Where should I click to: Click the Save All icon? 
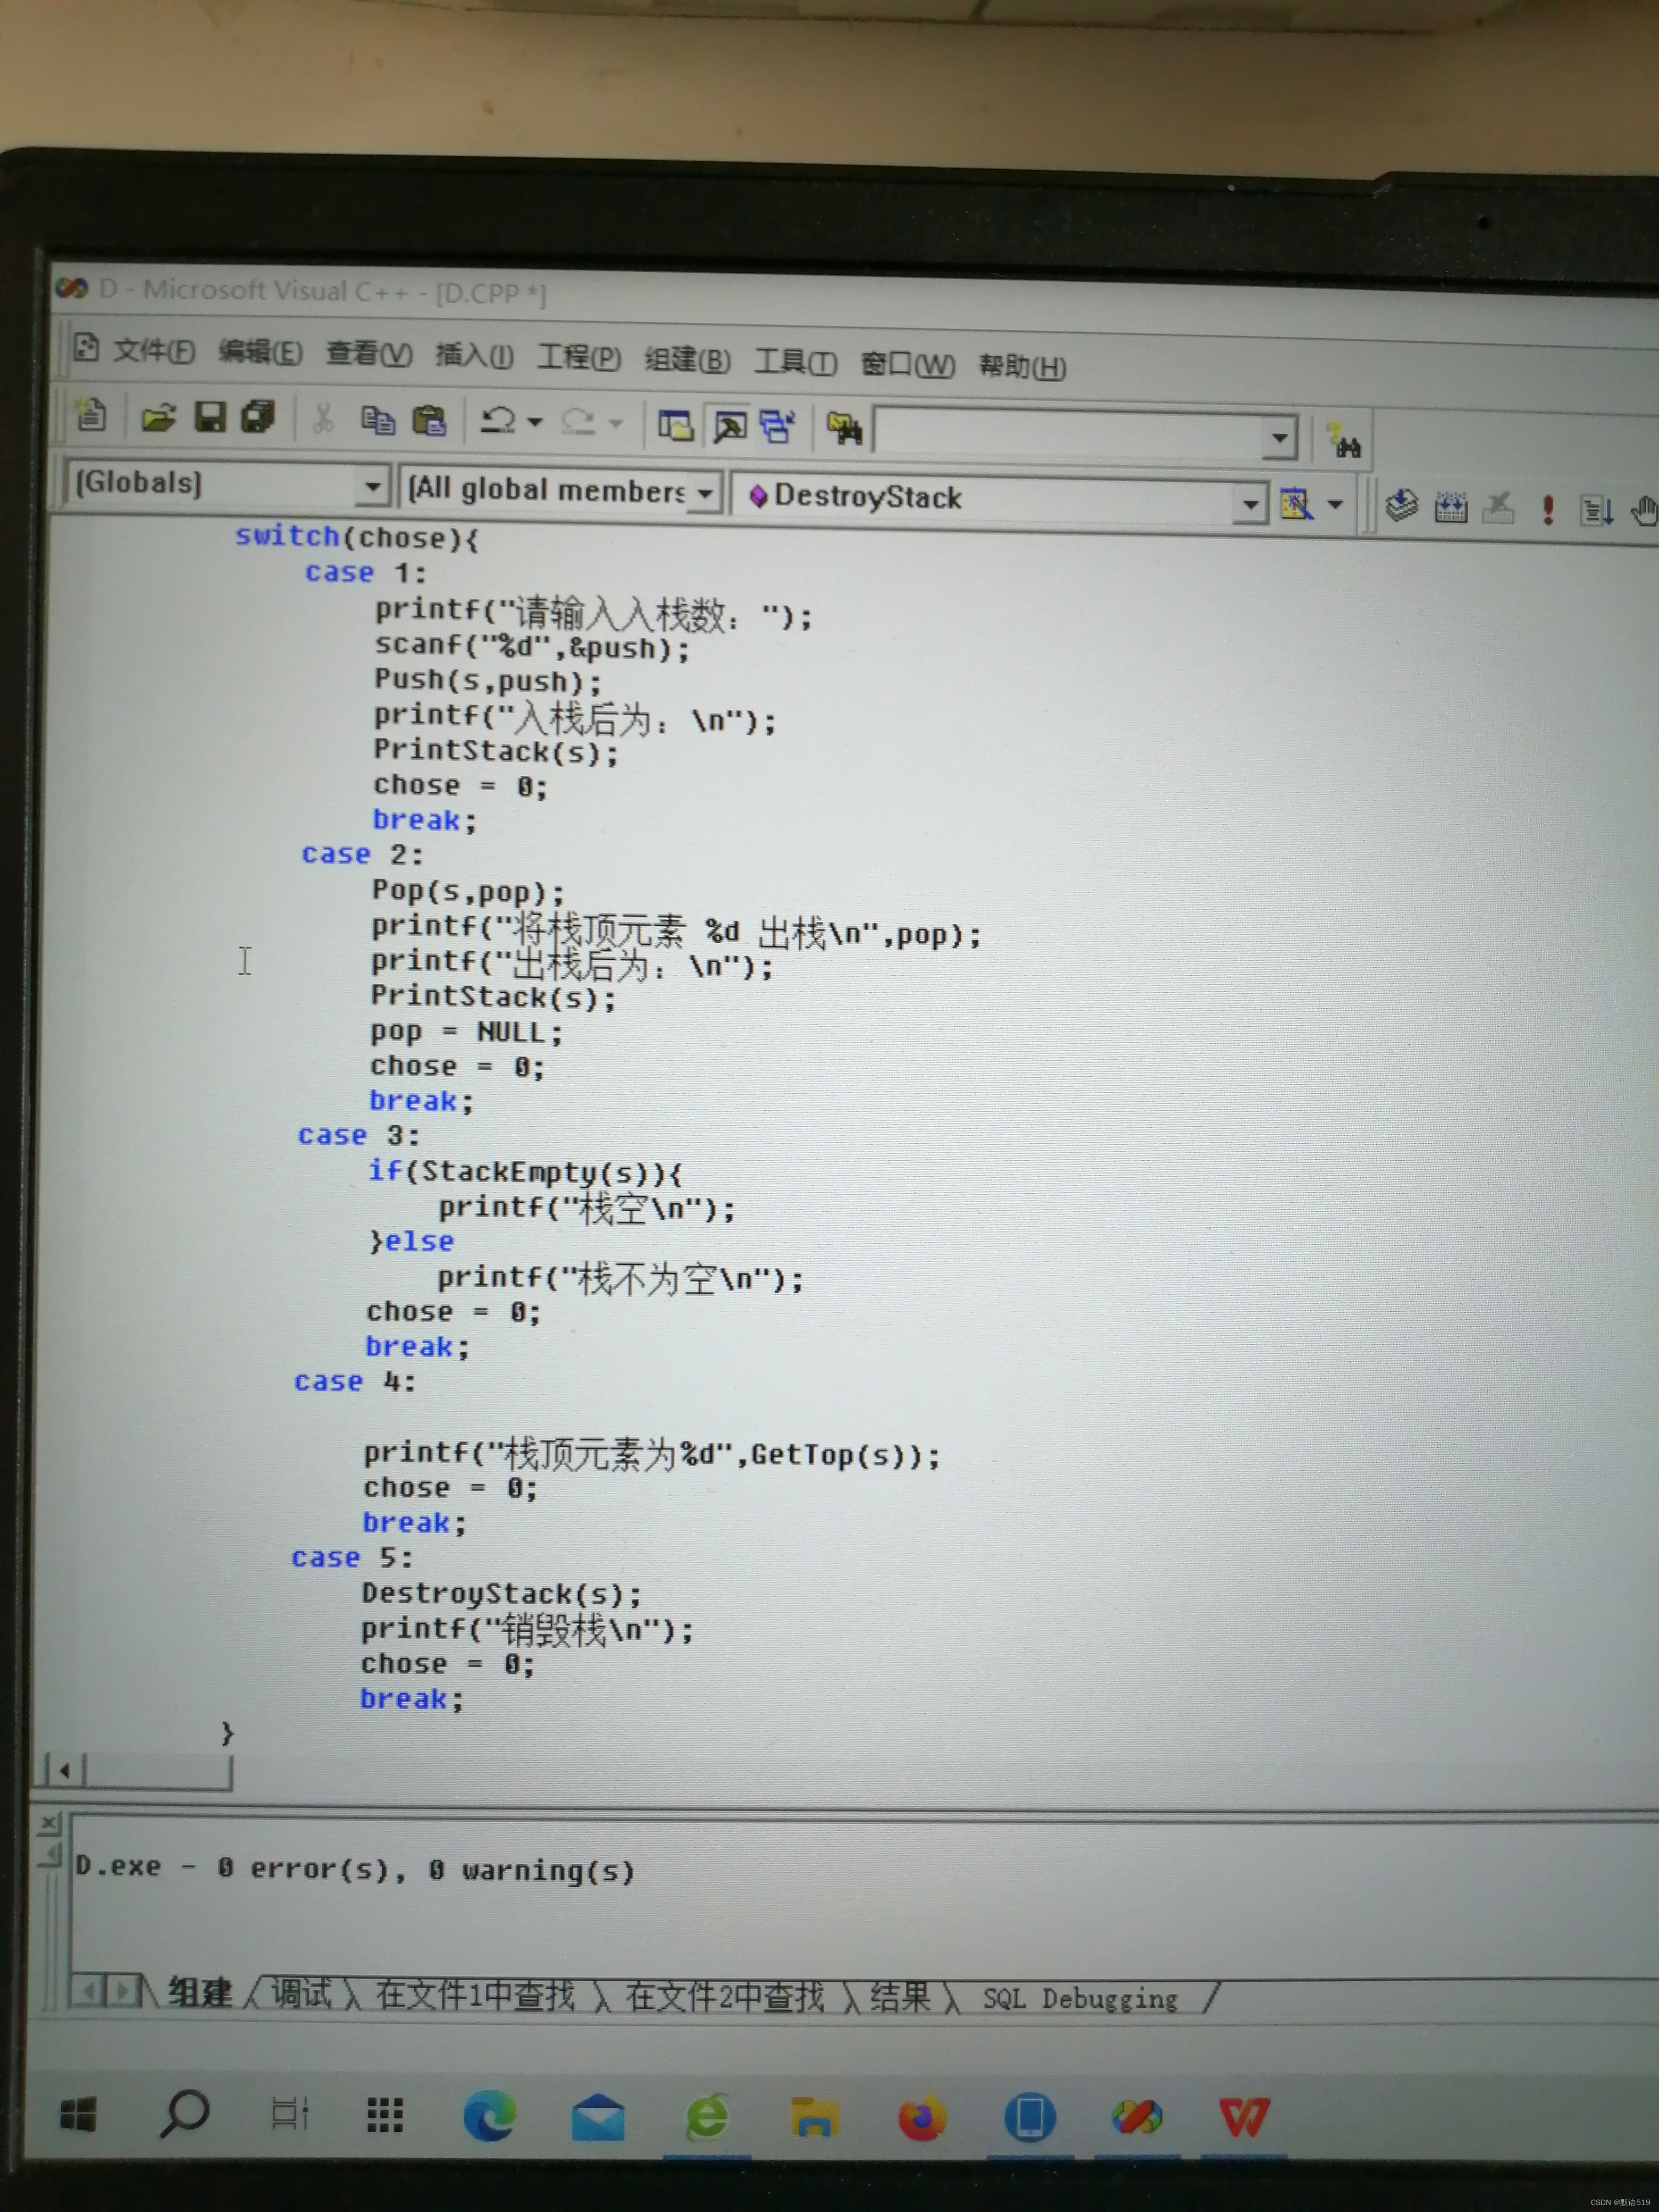click(258, 417)
